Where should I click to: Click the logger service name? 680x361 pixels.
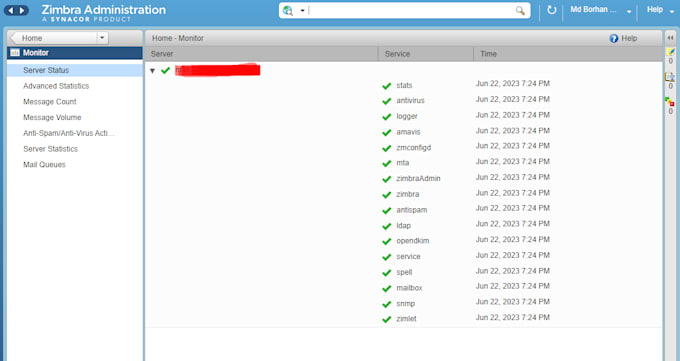tap(407, 116)
